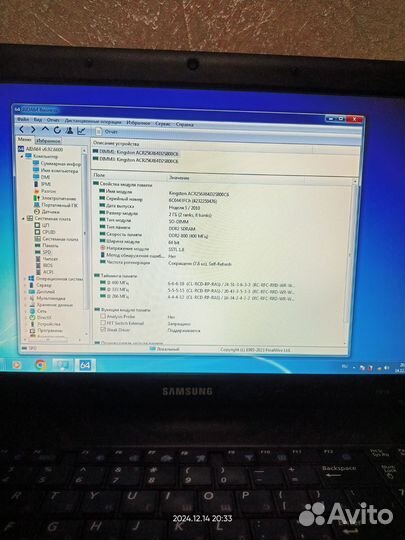Go forward with the right arrow toolbar icon
This screenshot has height=540, width=405.
pos(33,130)
